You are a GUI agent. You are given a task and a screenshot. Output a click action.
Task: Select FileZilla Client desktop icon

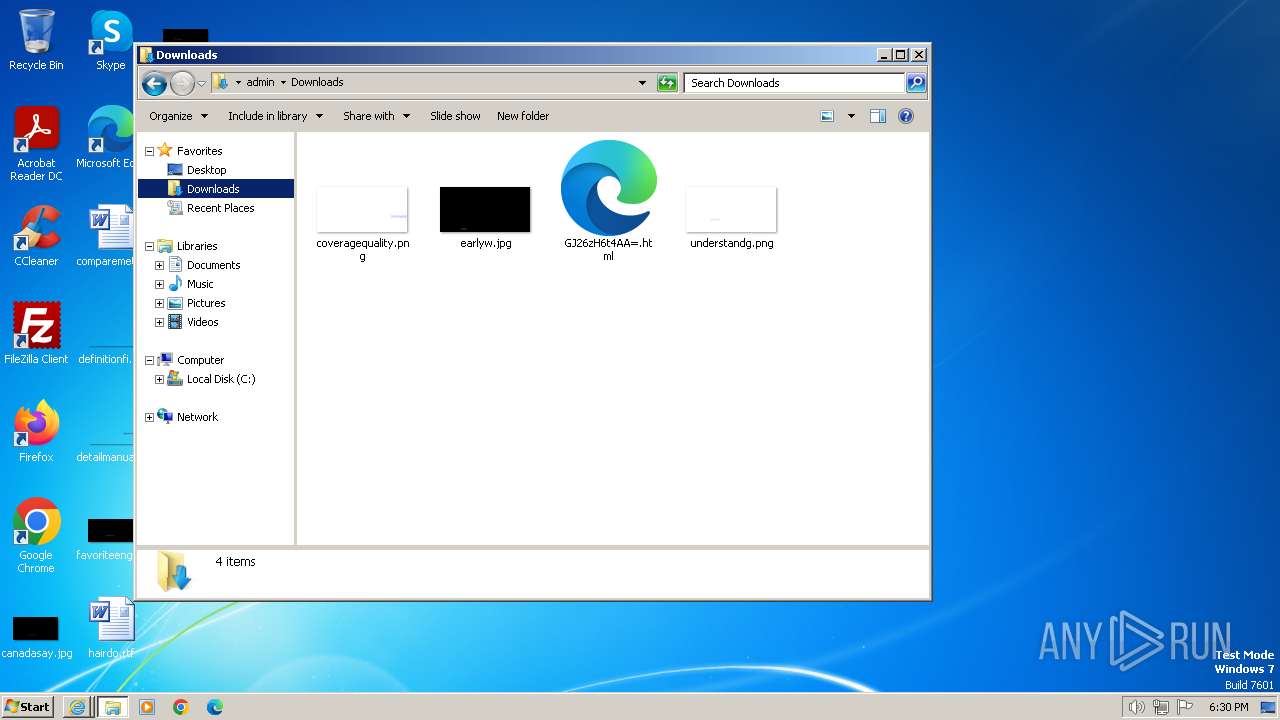(x=36, y=333)
